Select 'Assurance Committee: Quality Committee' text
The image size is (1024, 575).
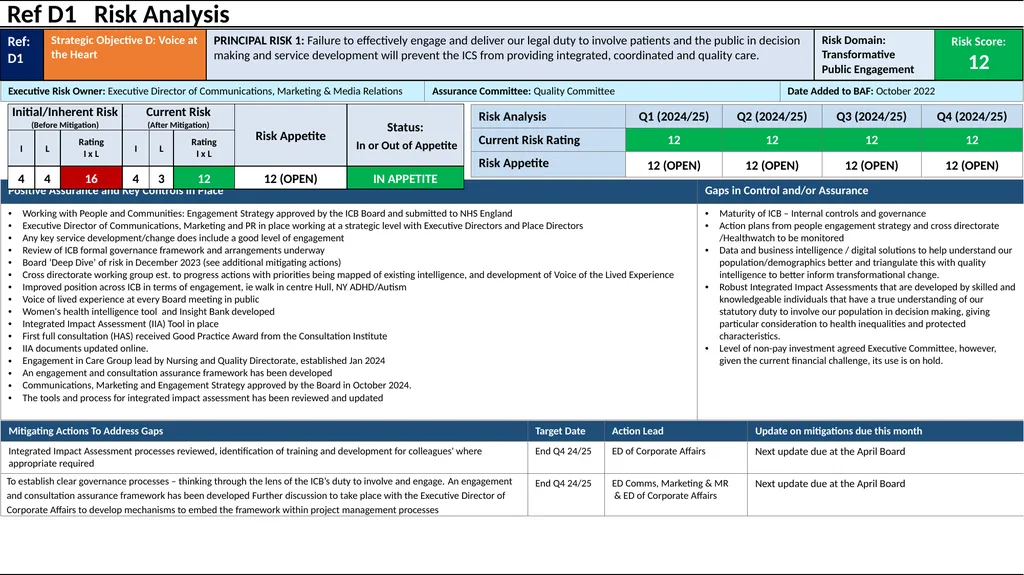pyautogui.click(x=523, y=91)
